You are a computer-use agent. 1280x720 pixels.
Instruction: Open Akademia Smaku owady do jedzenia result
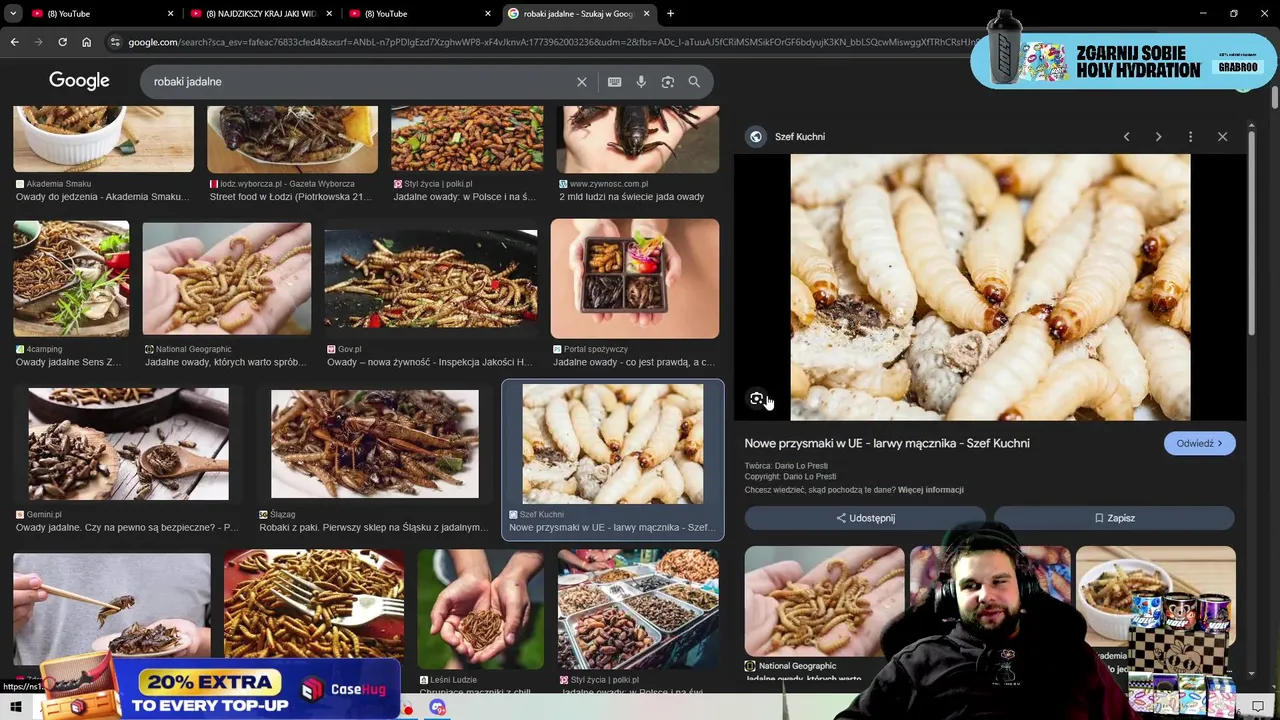pos(103,140)
